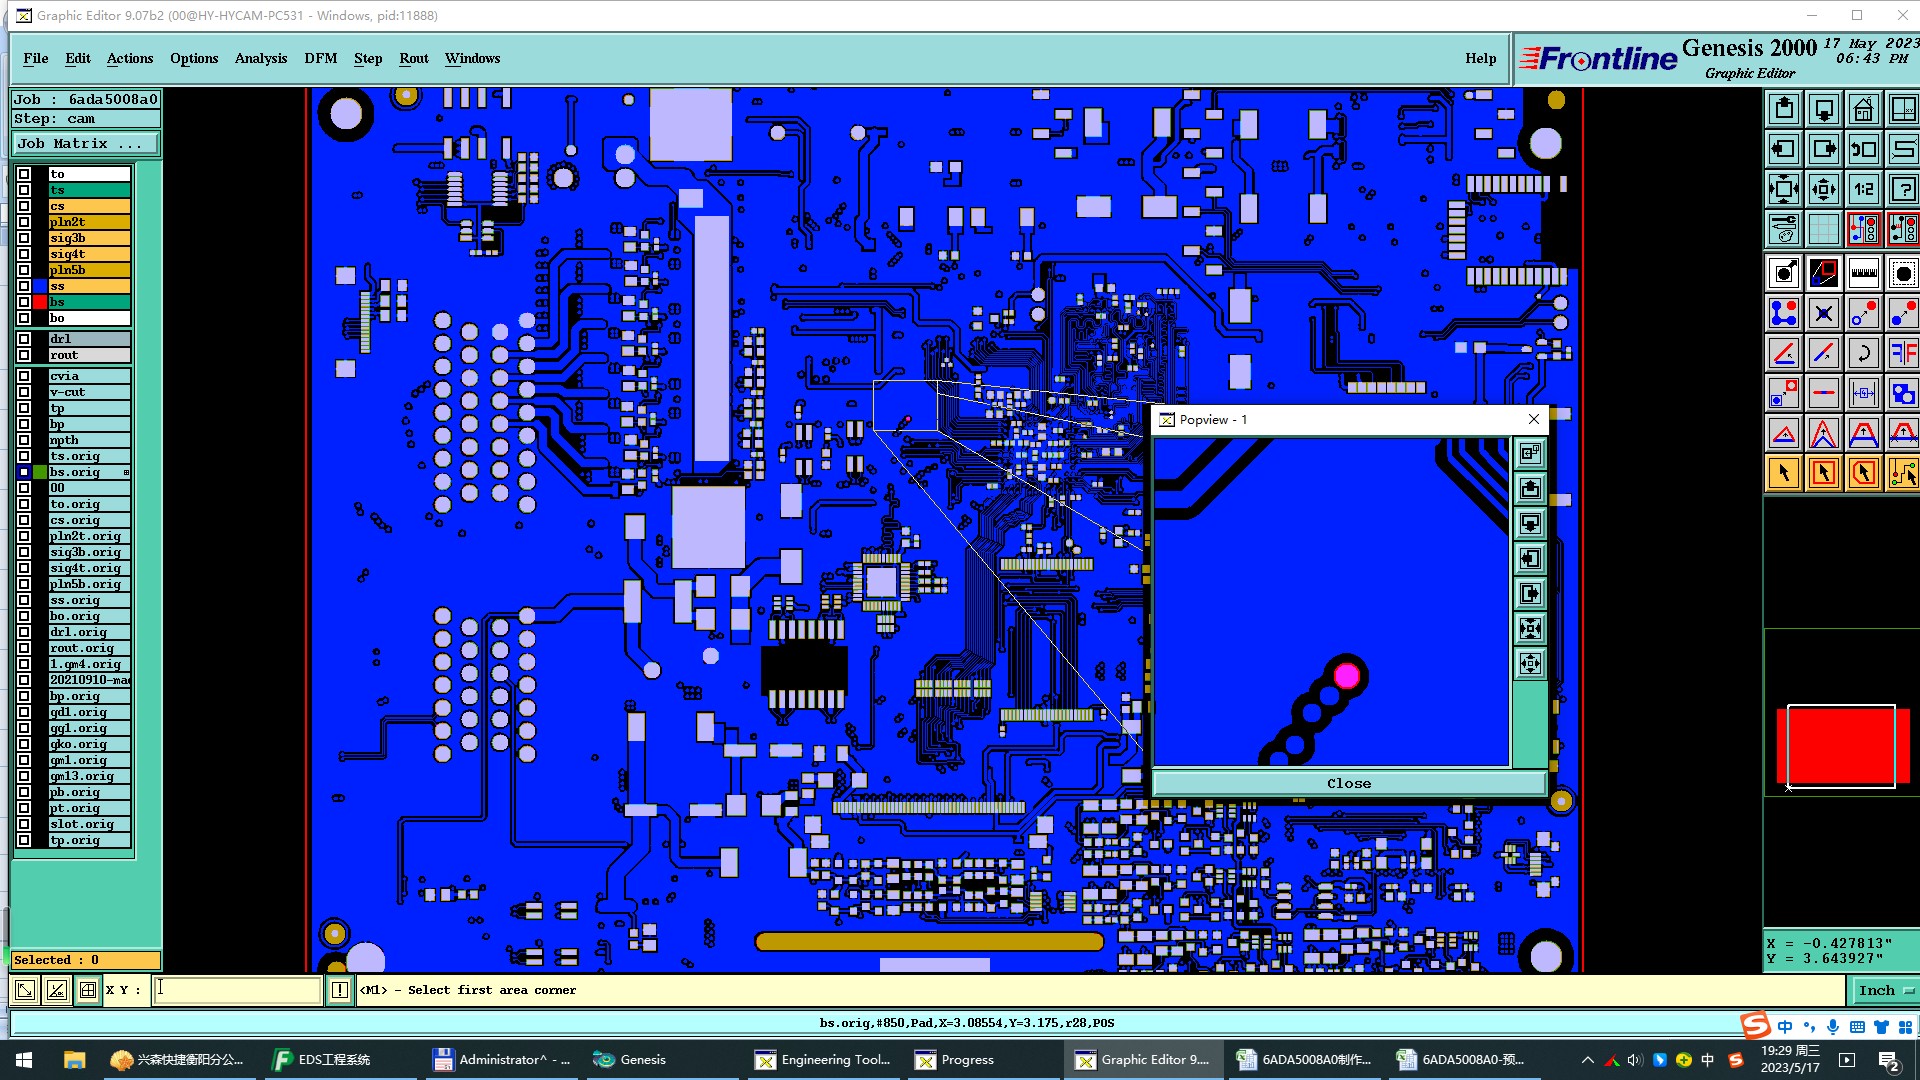Open the Analysis menu

point(260,58)
